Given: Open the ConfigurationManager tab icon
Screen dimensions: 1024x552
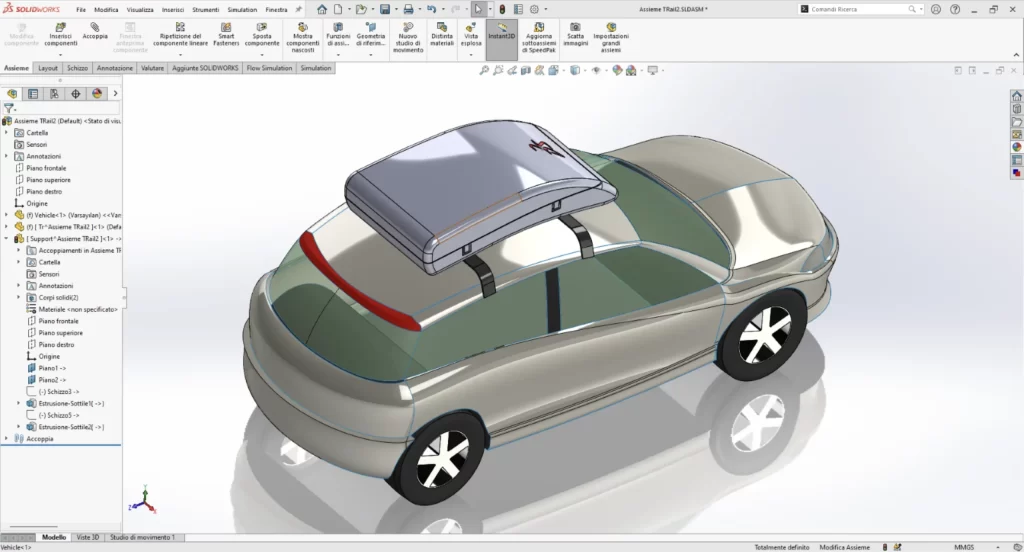Looking at the screenshot, I should click(54, 93).
